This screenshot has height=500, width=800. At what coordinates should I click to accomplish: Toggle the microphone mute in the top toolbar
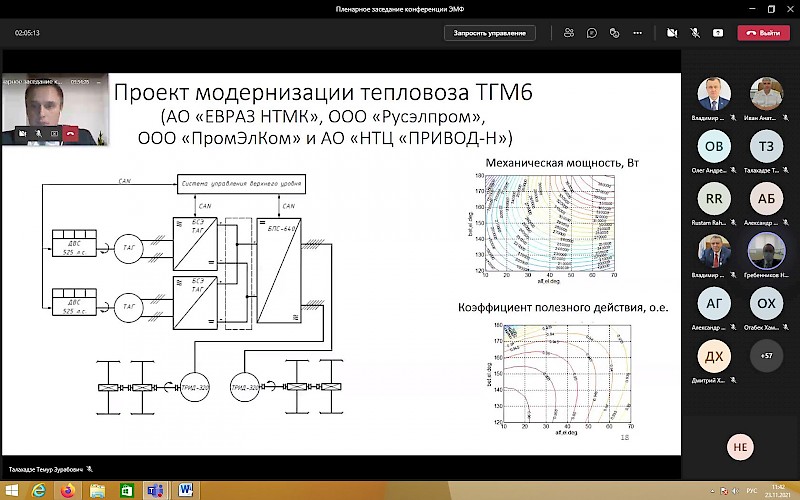(693, 33)
